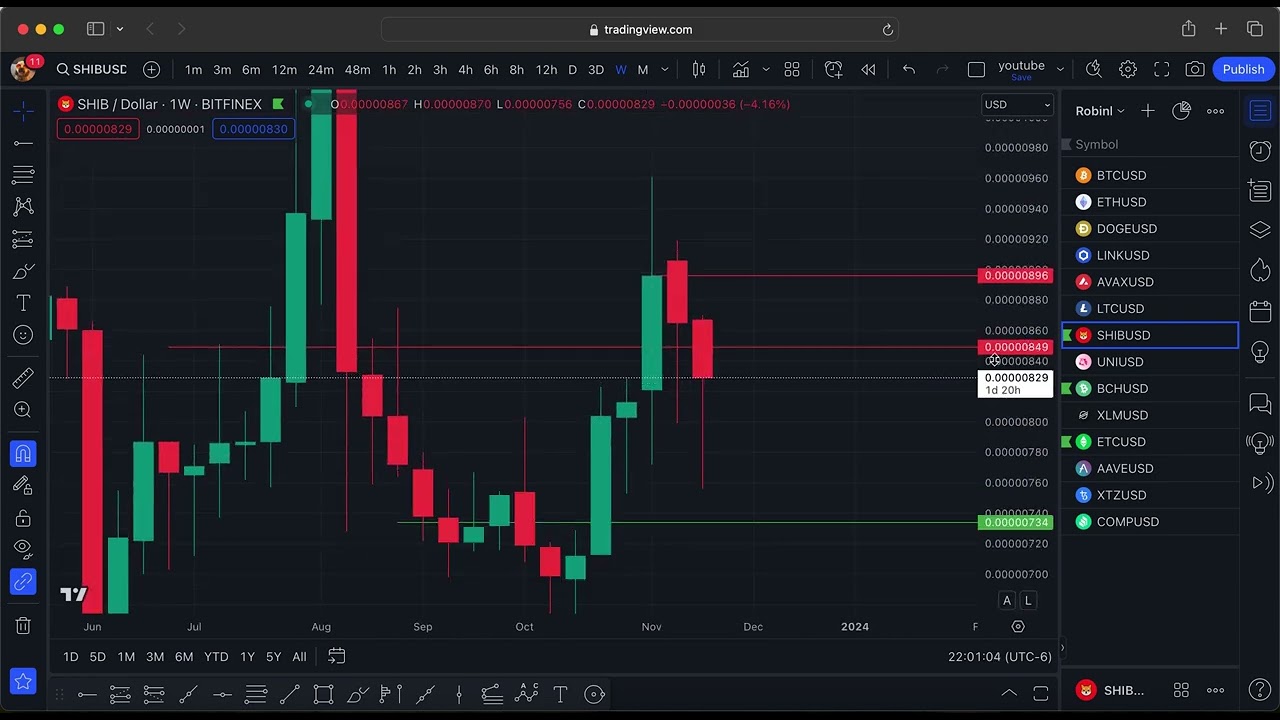Create an alert from toolbar

pyautogui.click(x=833, y=69)
